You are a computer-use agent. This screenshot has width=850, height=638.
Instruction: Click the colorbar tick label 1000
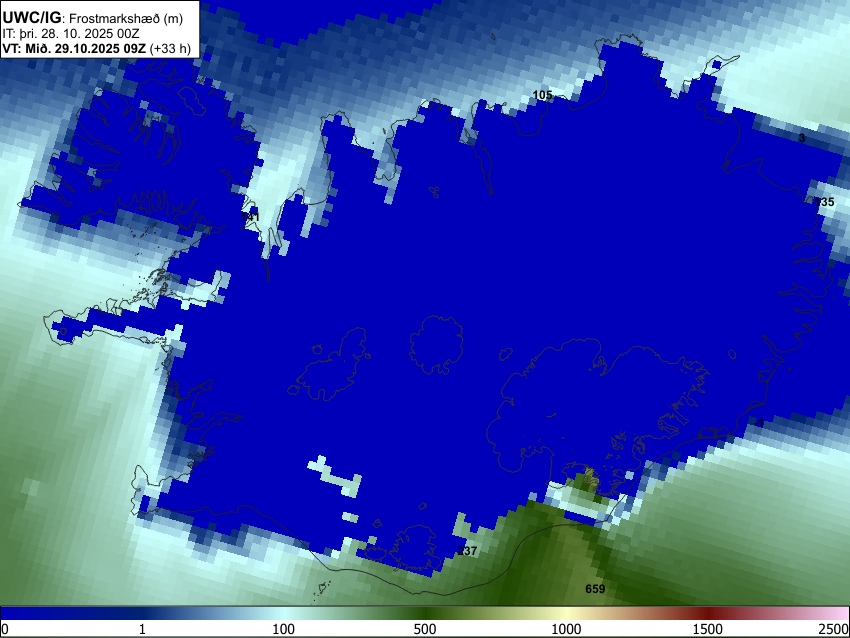(x=566, y=629)
